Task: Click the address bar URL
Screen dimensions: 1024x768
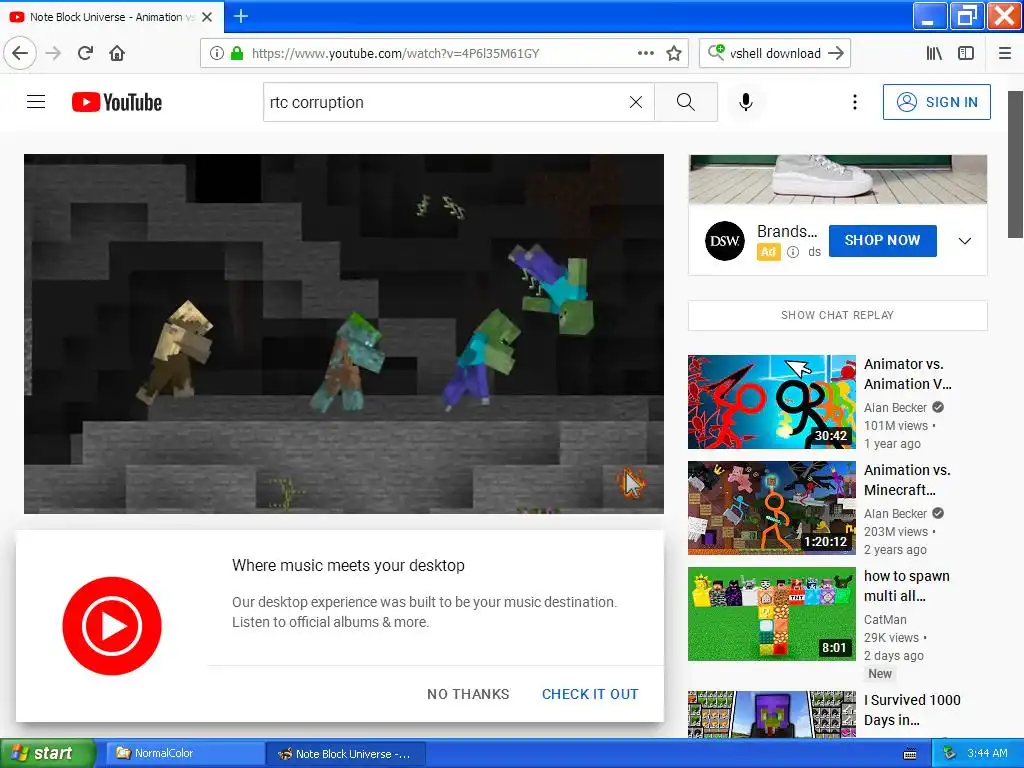Action: [395, 53]
